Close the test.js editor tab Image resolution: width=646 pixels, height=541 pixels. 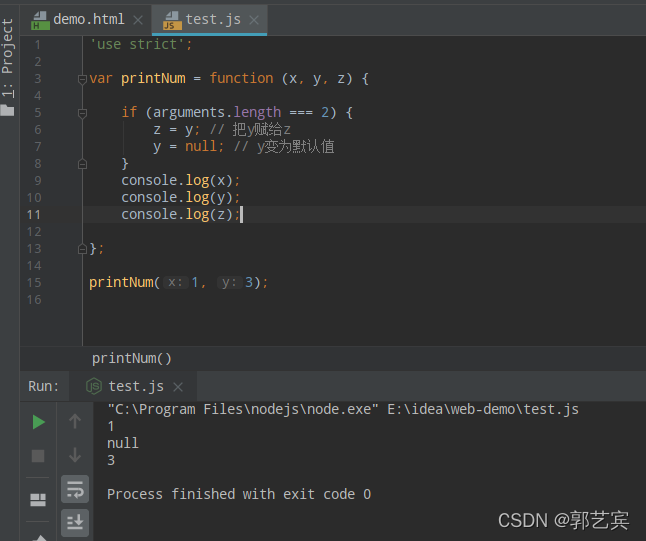pyautogui.click(x=254, y=20)
